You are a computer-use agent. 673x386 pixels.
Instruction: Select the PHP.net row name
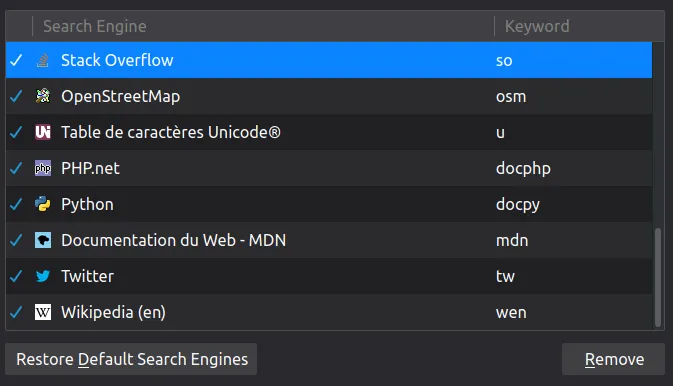[x=90, y=168]
